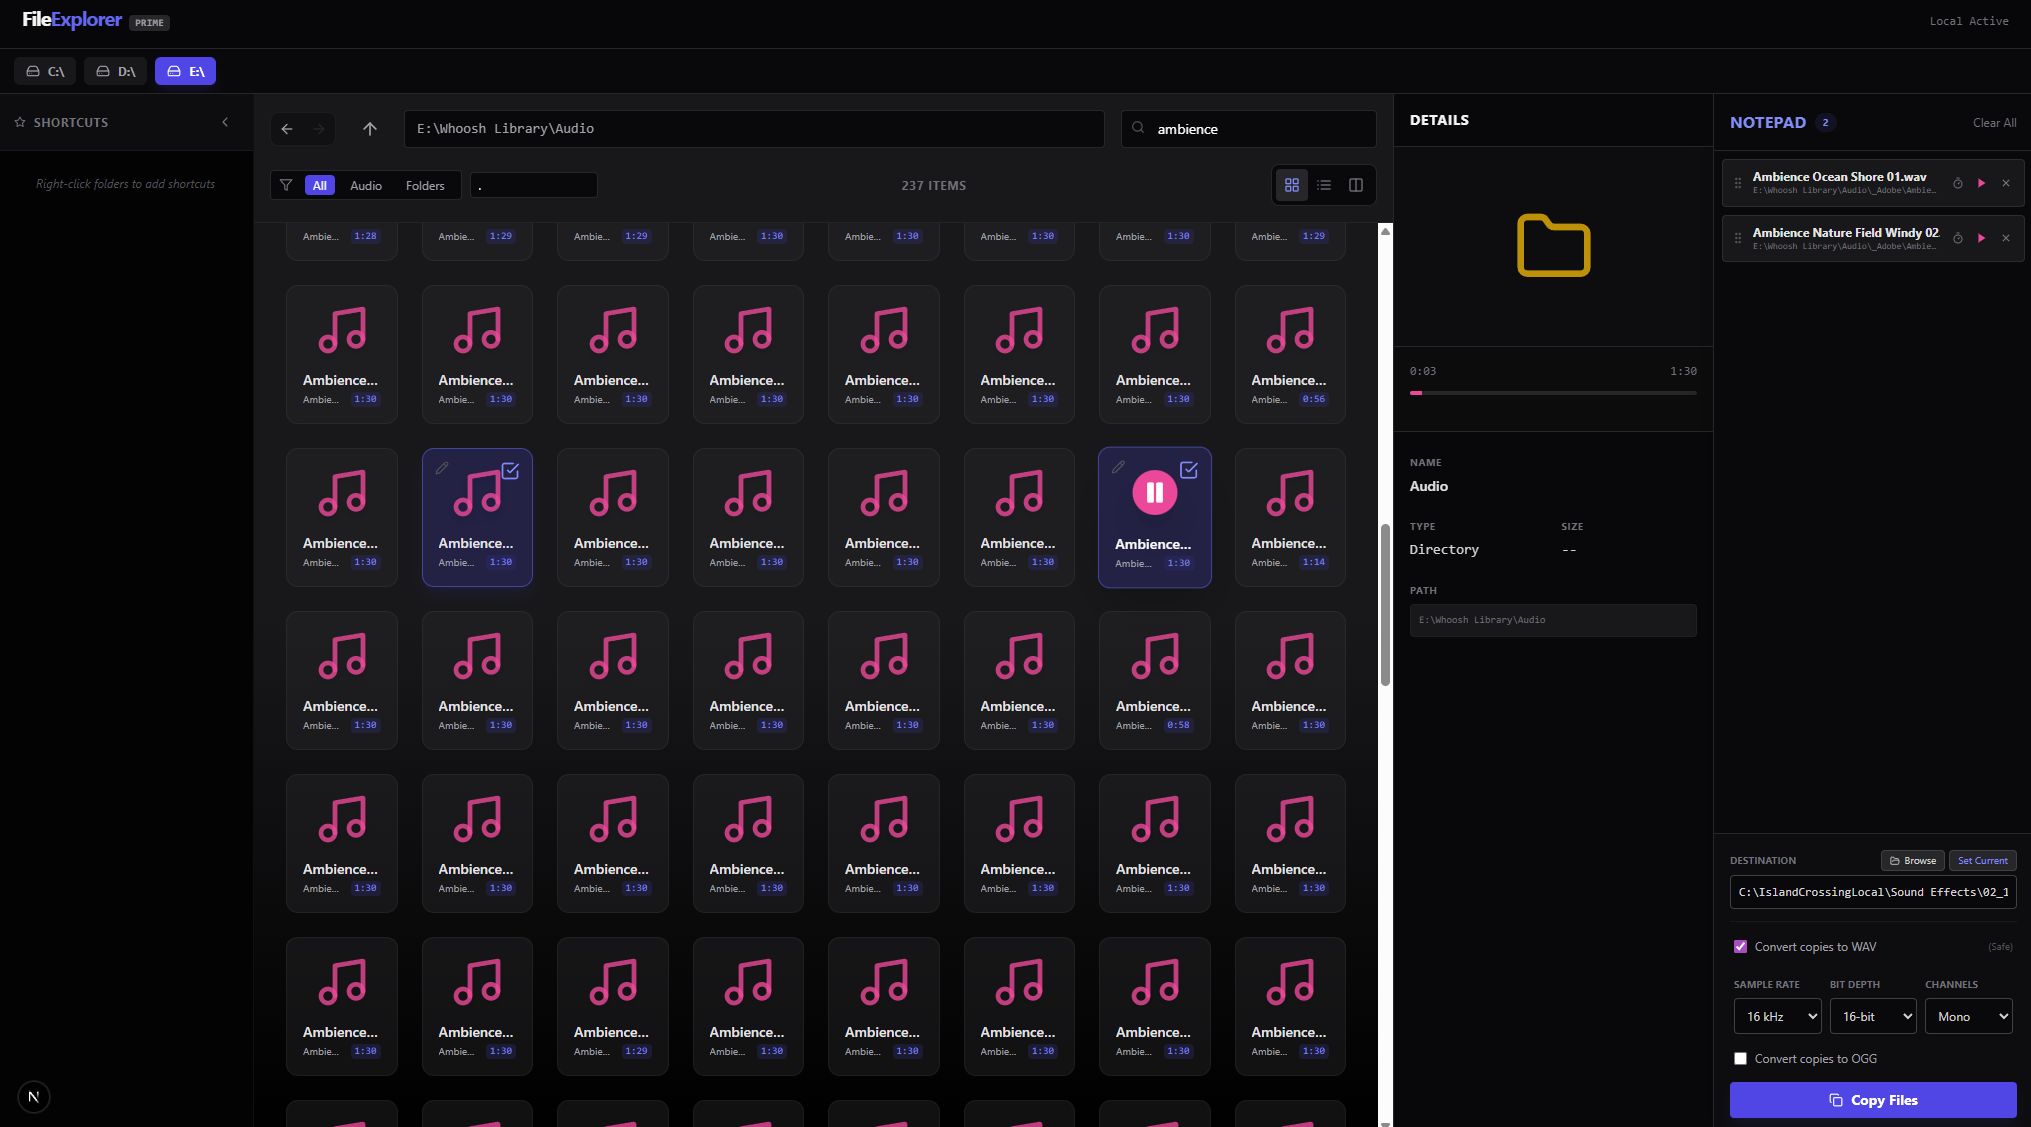Collapse the Shortcuts sidebar
The height and width of the screenshot is (1127, 2031).
pyautogui.click(x=225, y=122)
